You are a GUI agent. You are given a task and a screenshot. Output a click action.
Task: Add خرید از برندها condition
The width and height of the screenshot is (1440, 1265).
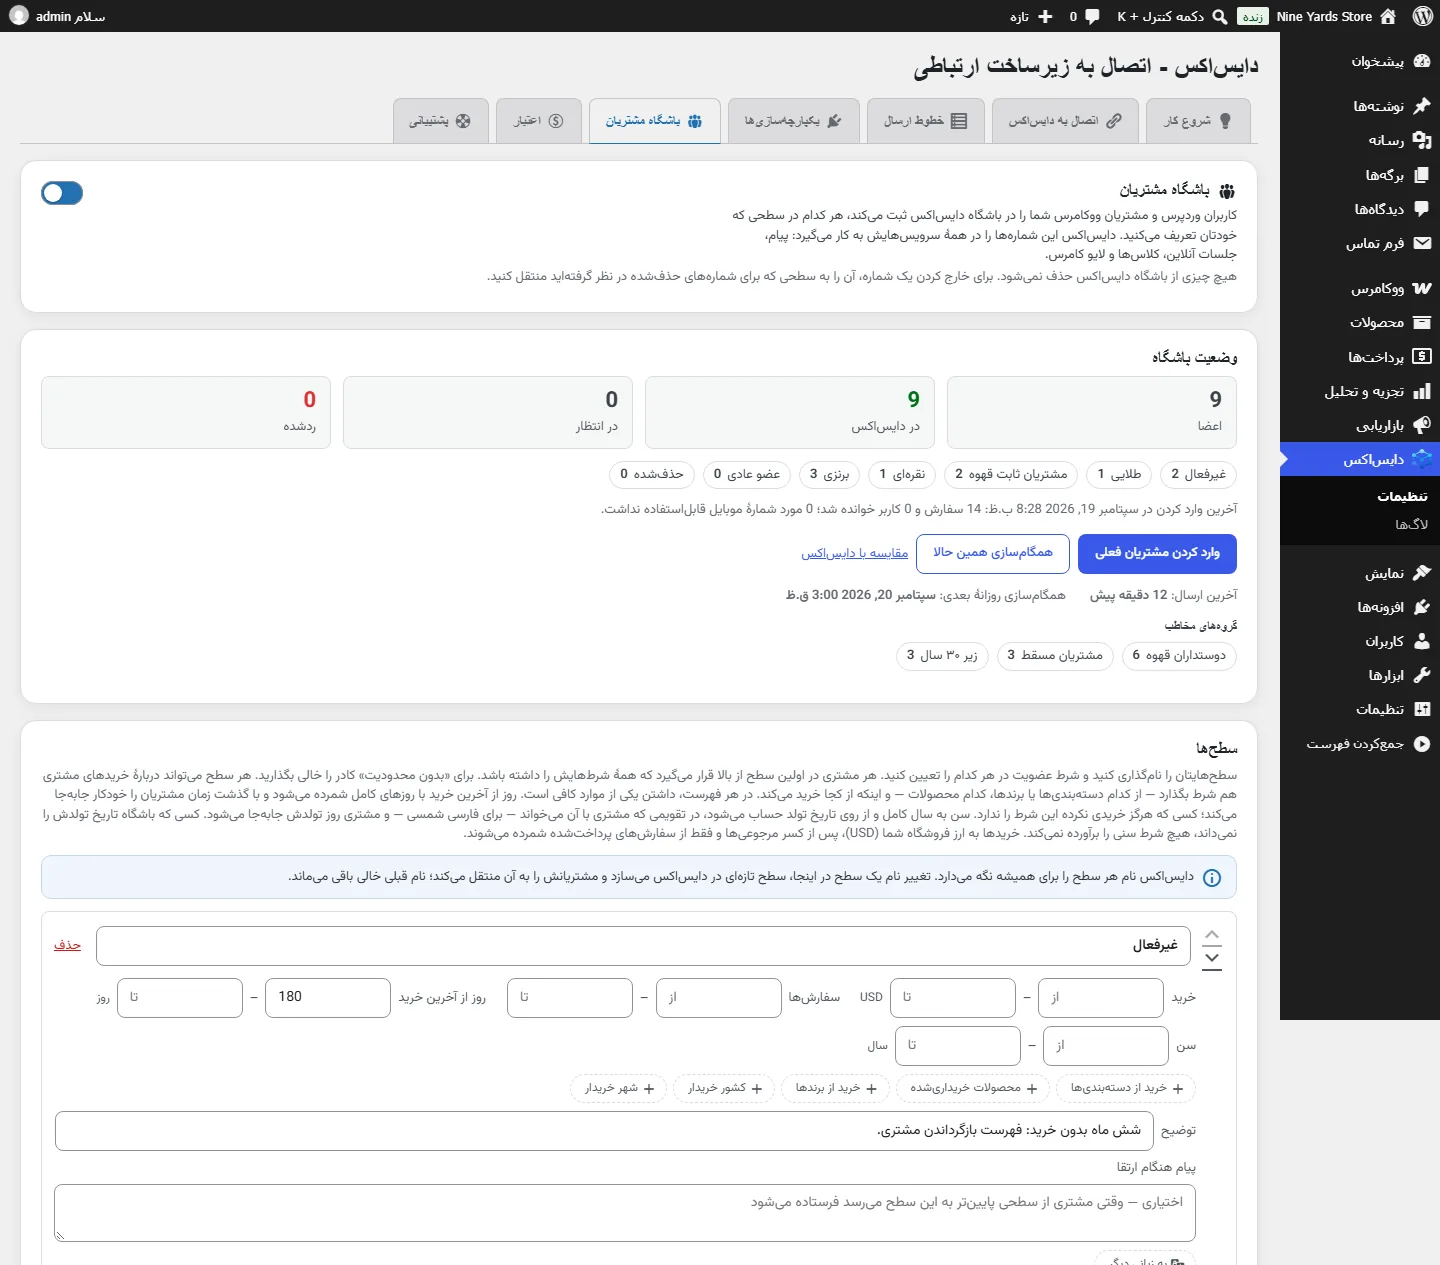click(x=836, y=1088)
